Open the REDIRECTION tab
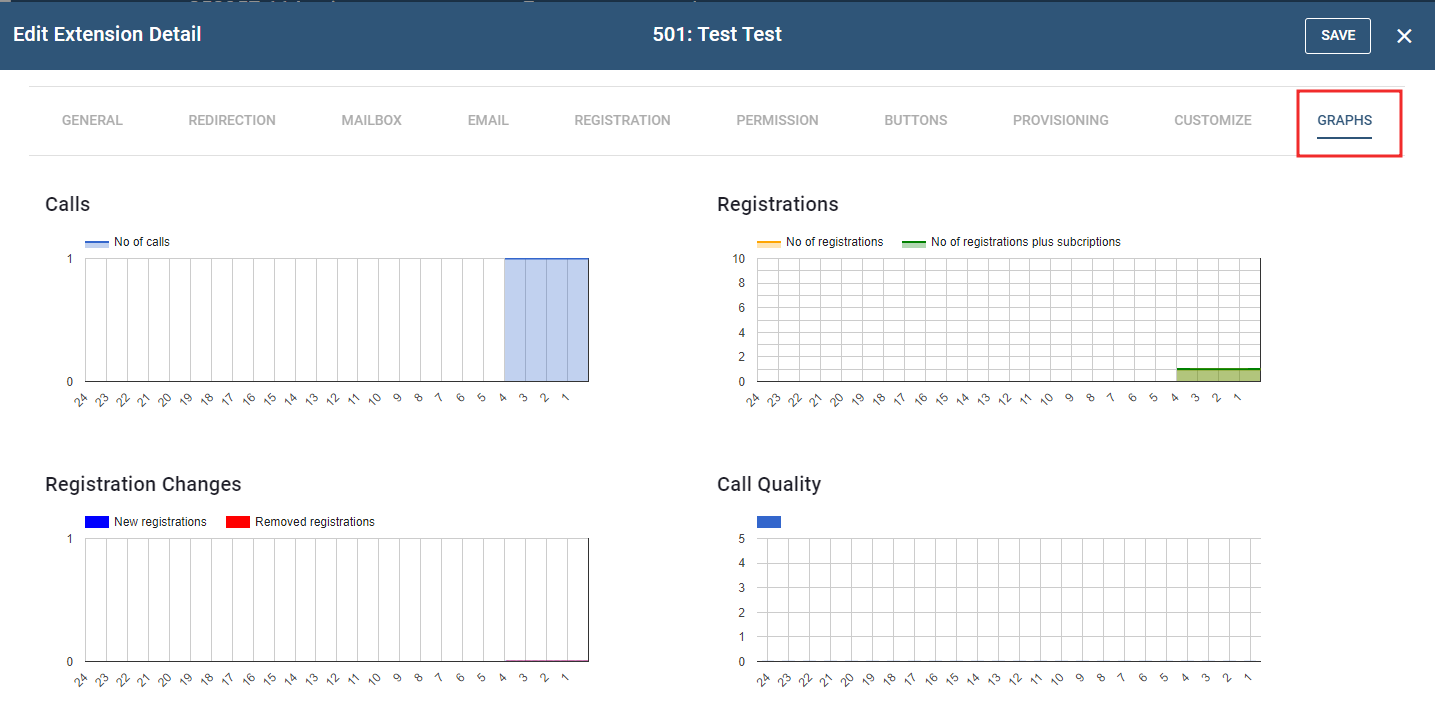1435x718 pixels. [232, 120]
